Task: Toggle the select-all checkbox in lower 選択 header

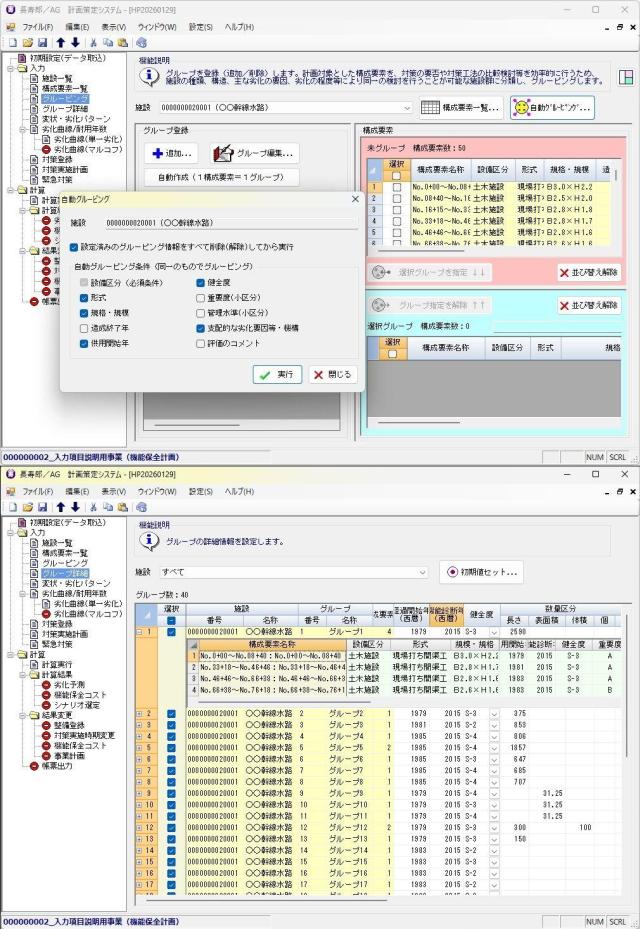Action: (171, 620)
